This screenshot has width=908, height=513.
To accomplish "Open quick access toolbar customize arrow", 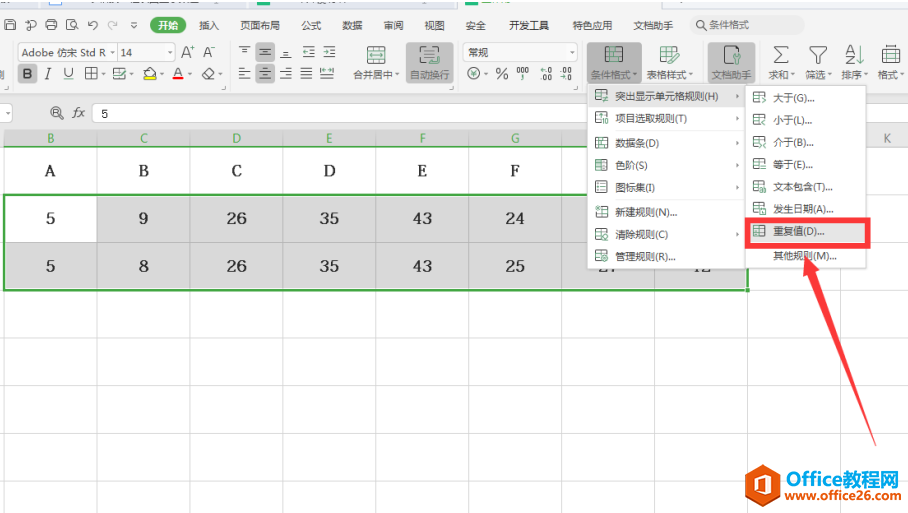I will tap(134, 25).
